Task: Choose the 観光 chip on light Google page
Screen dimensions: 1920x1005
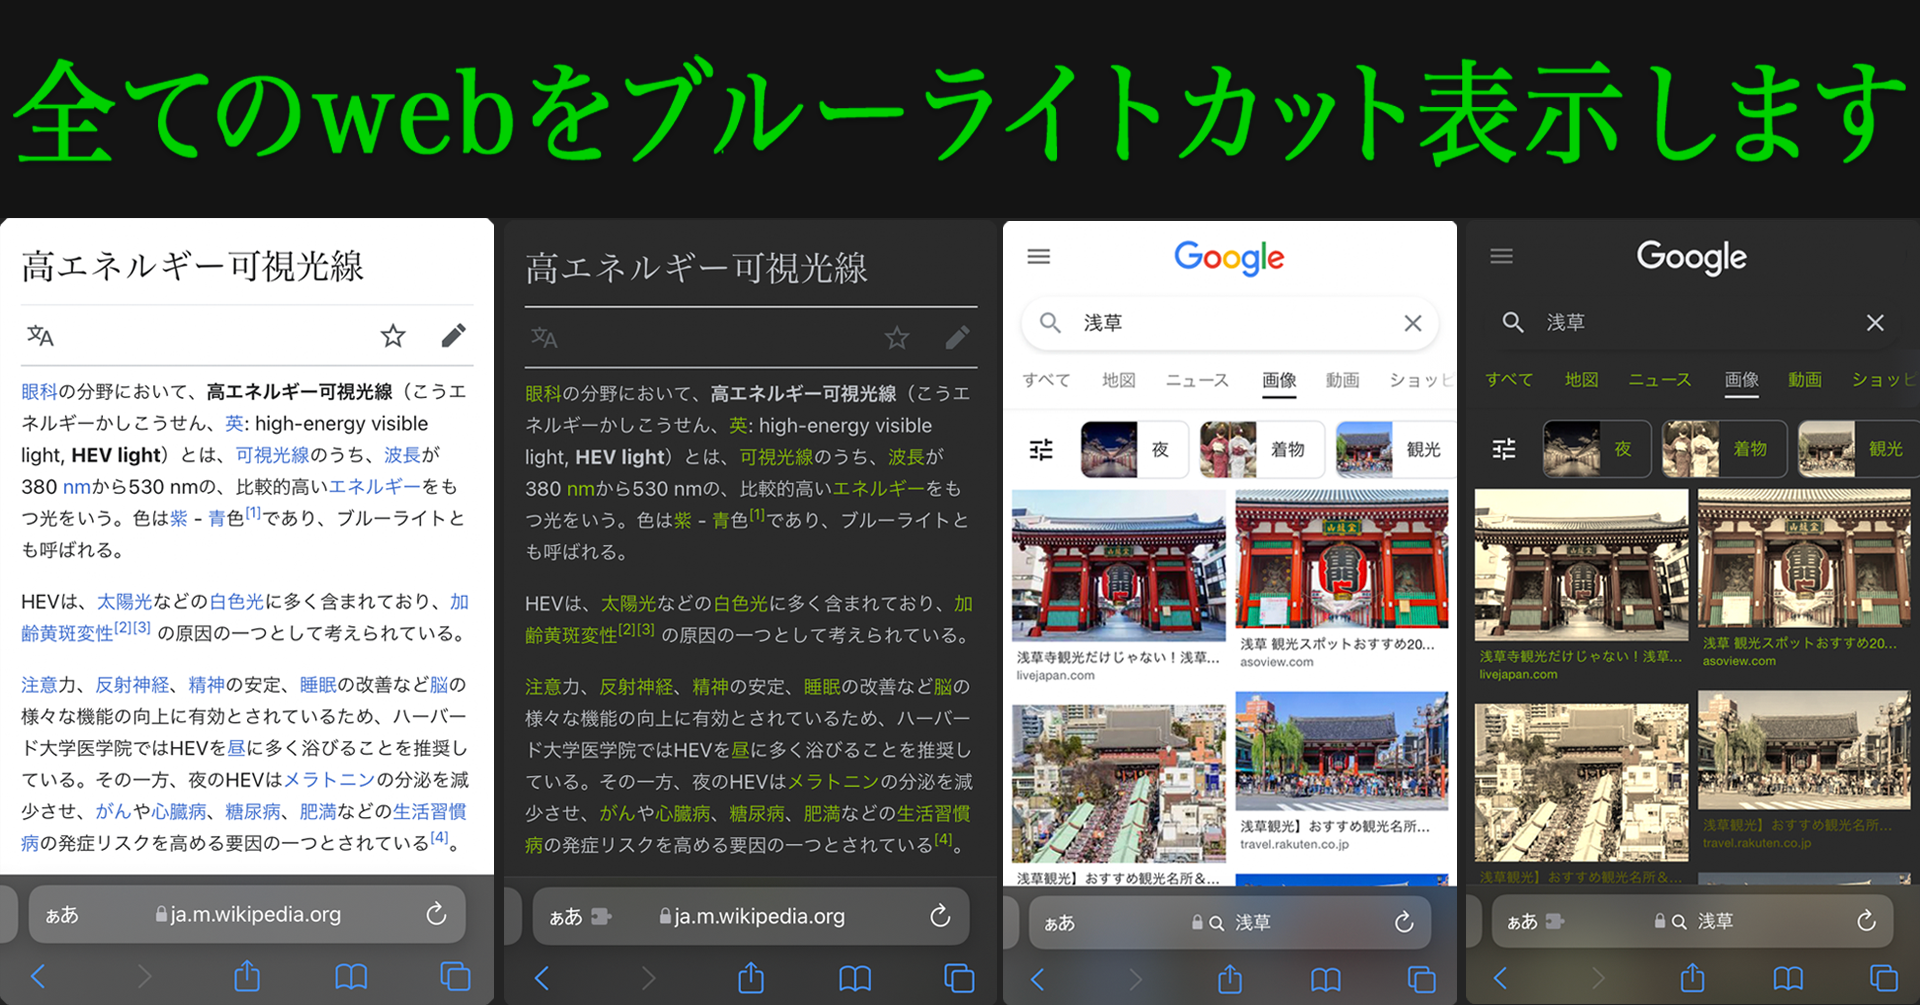Action: pos(1395,450)
